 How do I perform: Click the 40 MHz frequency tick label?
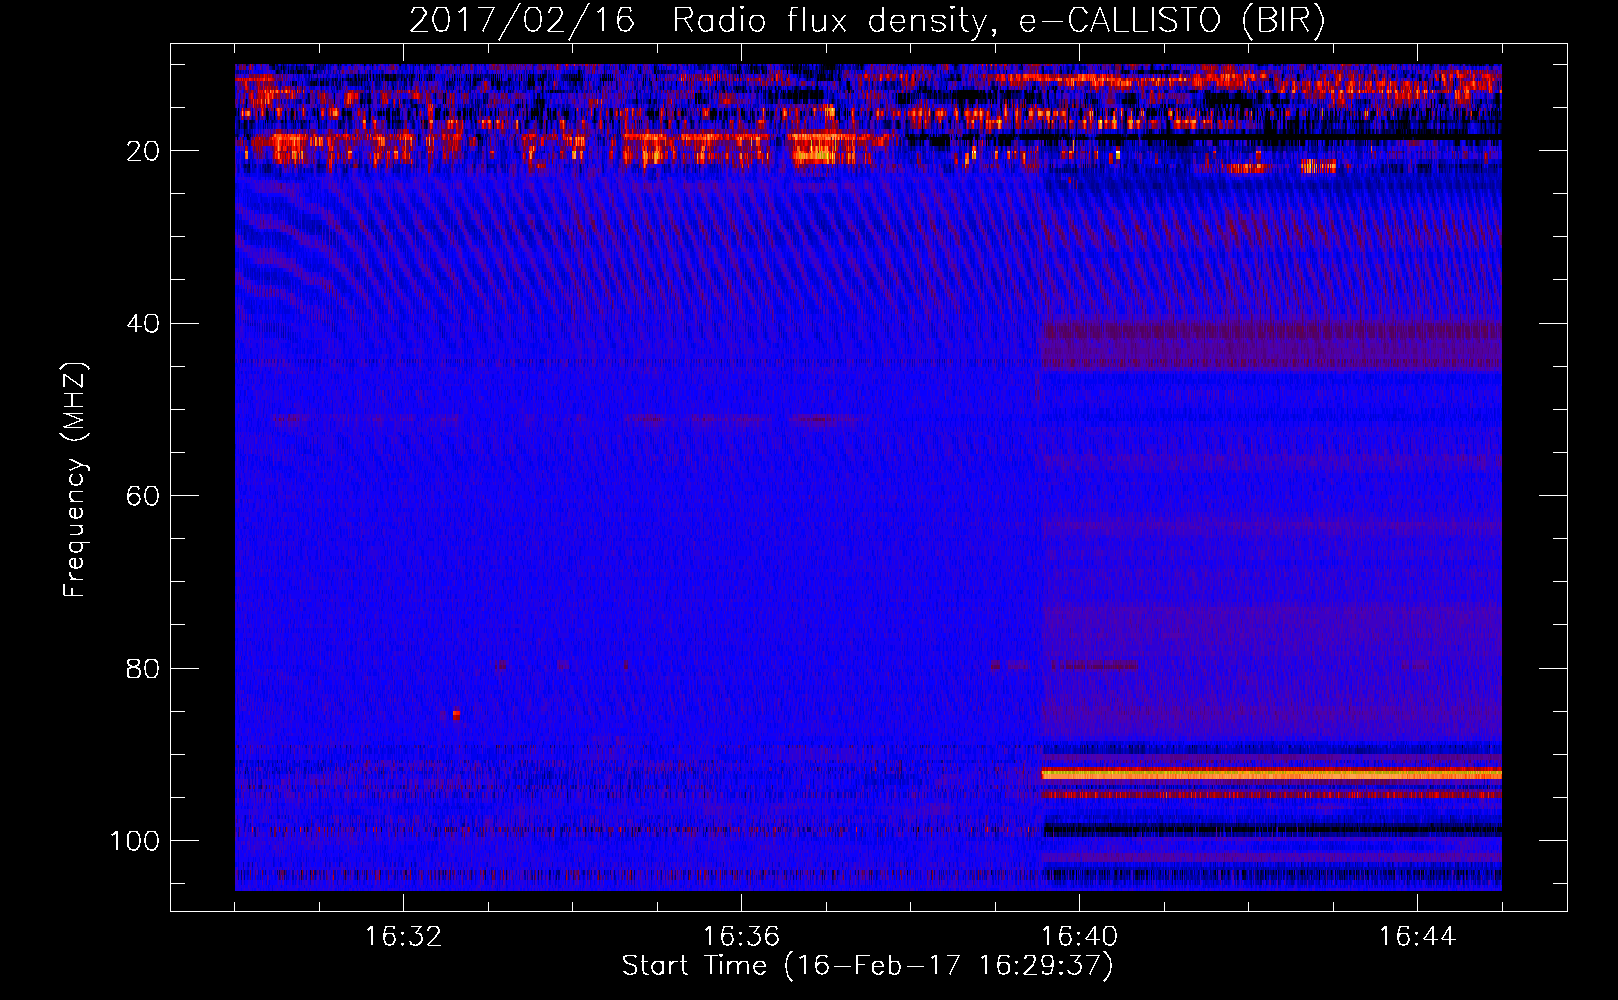[143, 324]
